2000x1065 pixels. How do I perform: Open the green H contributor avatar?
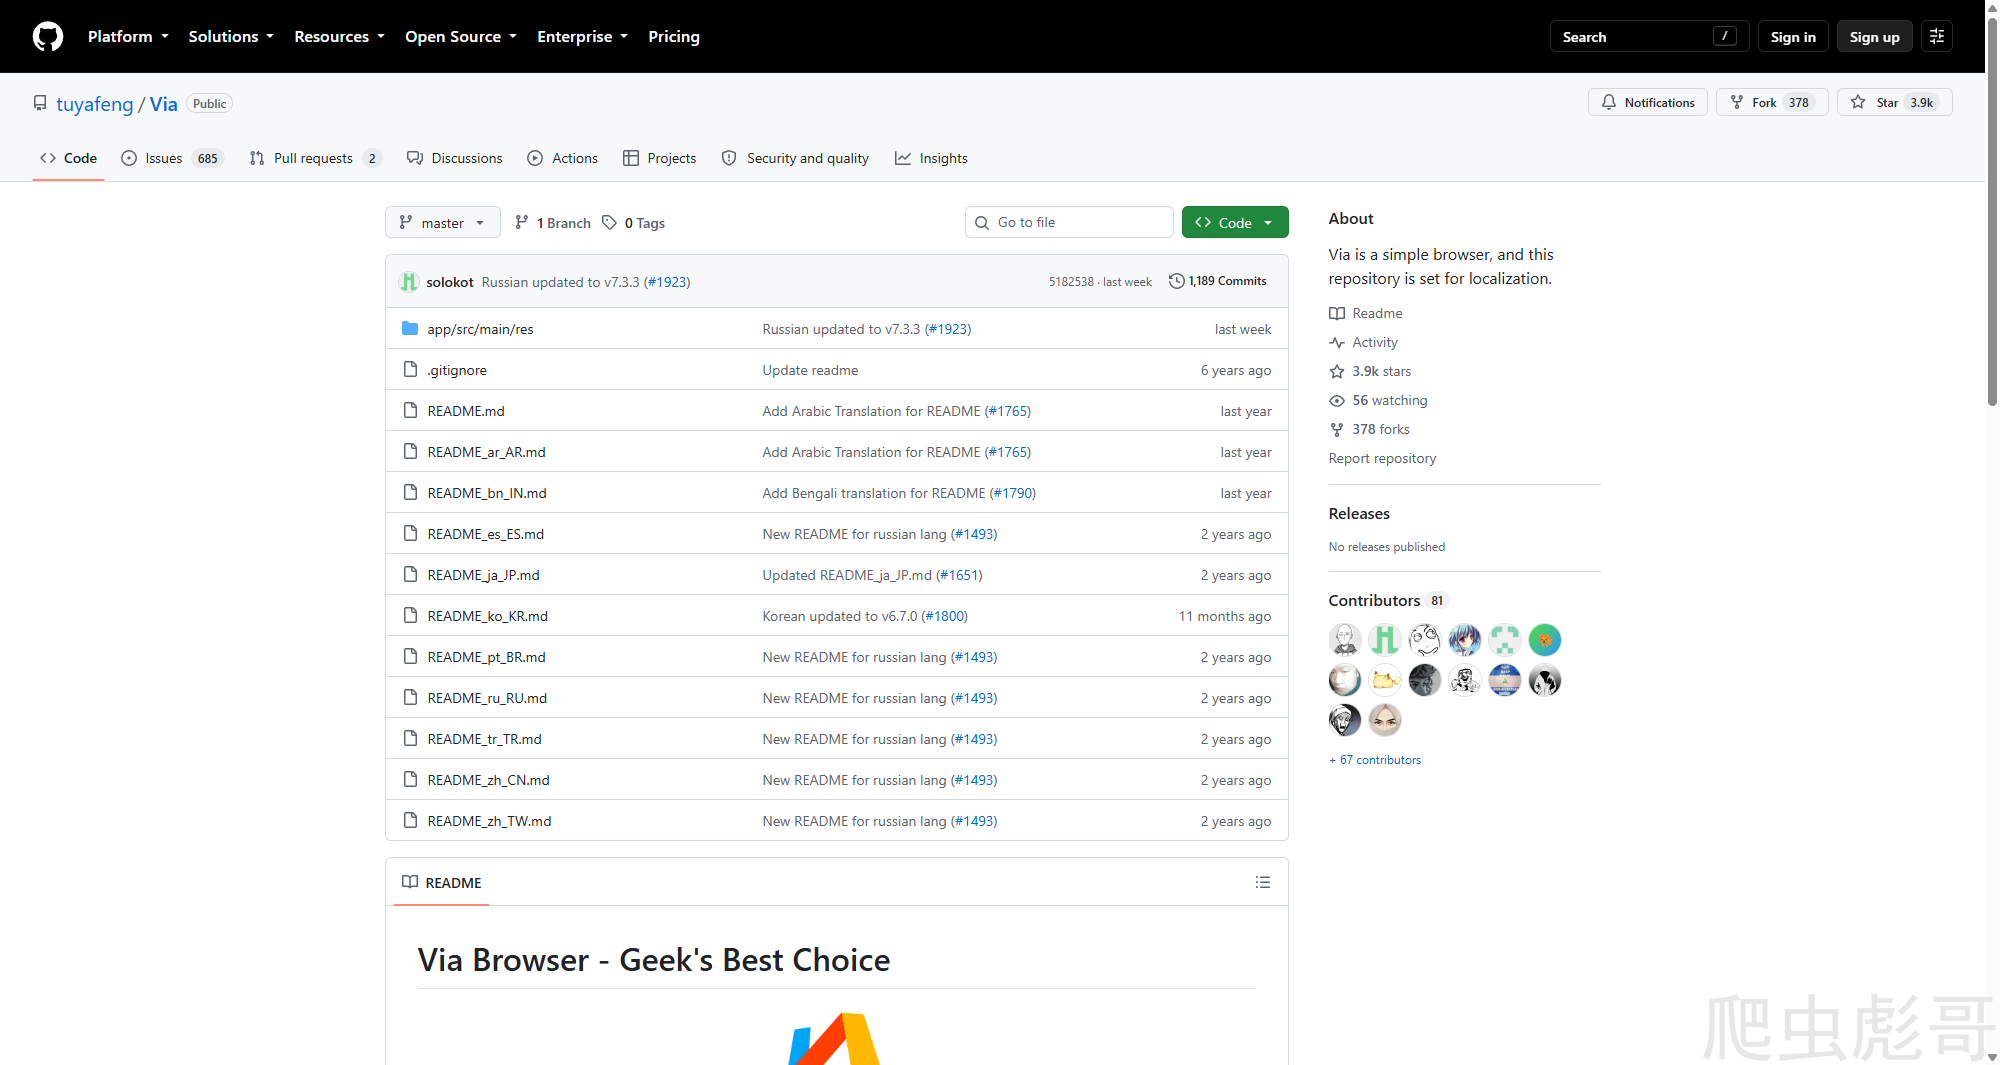1385,640
